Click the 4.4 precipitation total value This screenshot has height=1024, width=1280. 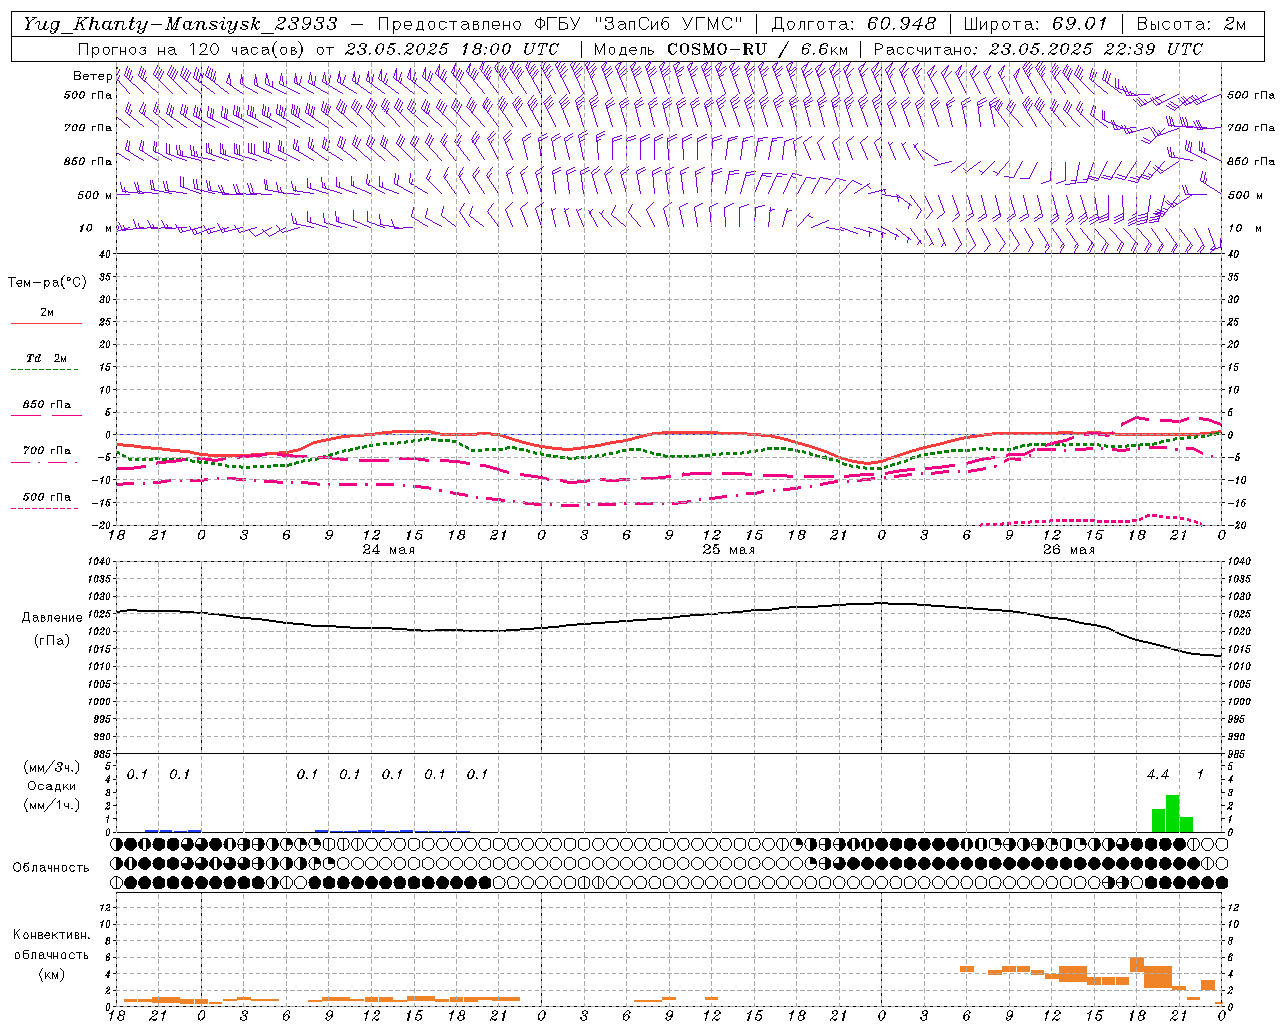[x=1158, y=775]
